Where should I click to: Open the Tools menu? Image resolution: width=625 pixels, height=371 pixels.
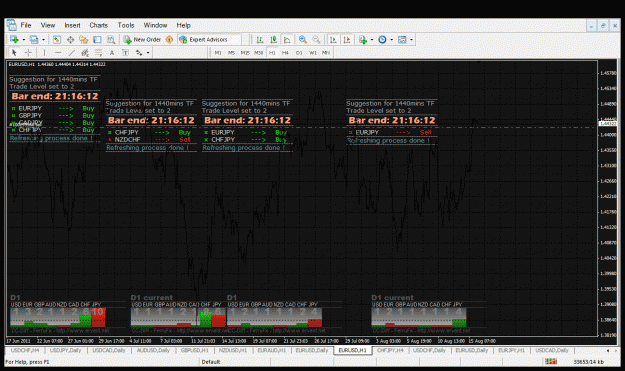[126, 25]
